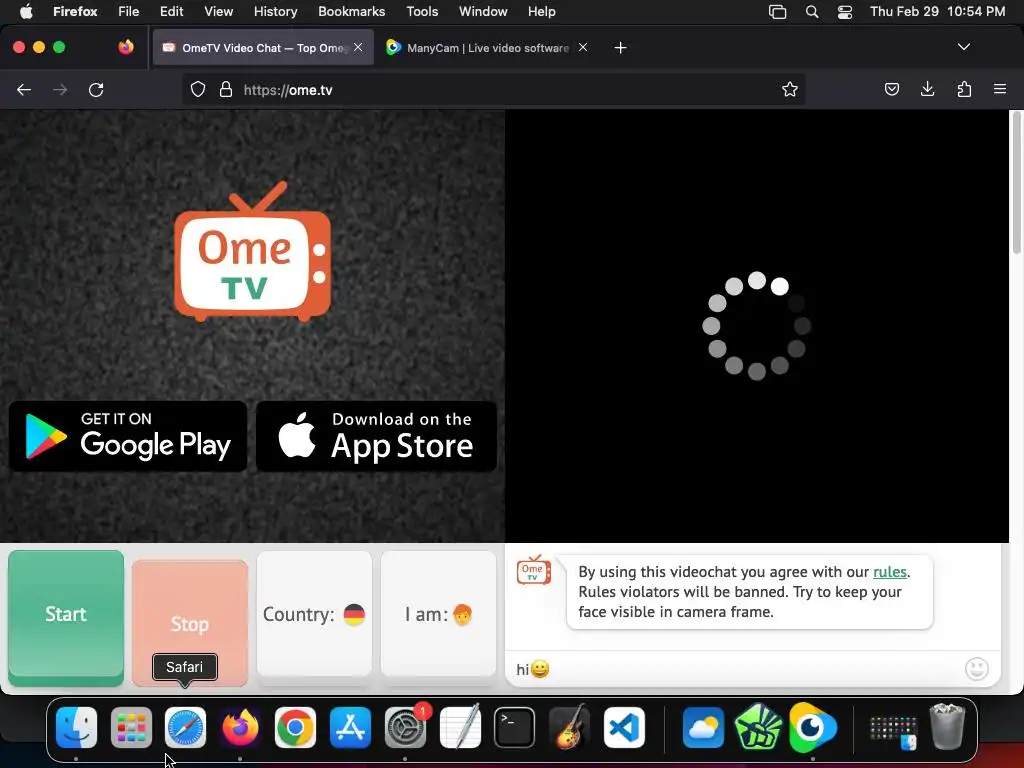Click the Spotlight search icon in menu bar
The height and width of the screenshot is (768, 1024).
(x=812, y=12)
